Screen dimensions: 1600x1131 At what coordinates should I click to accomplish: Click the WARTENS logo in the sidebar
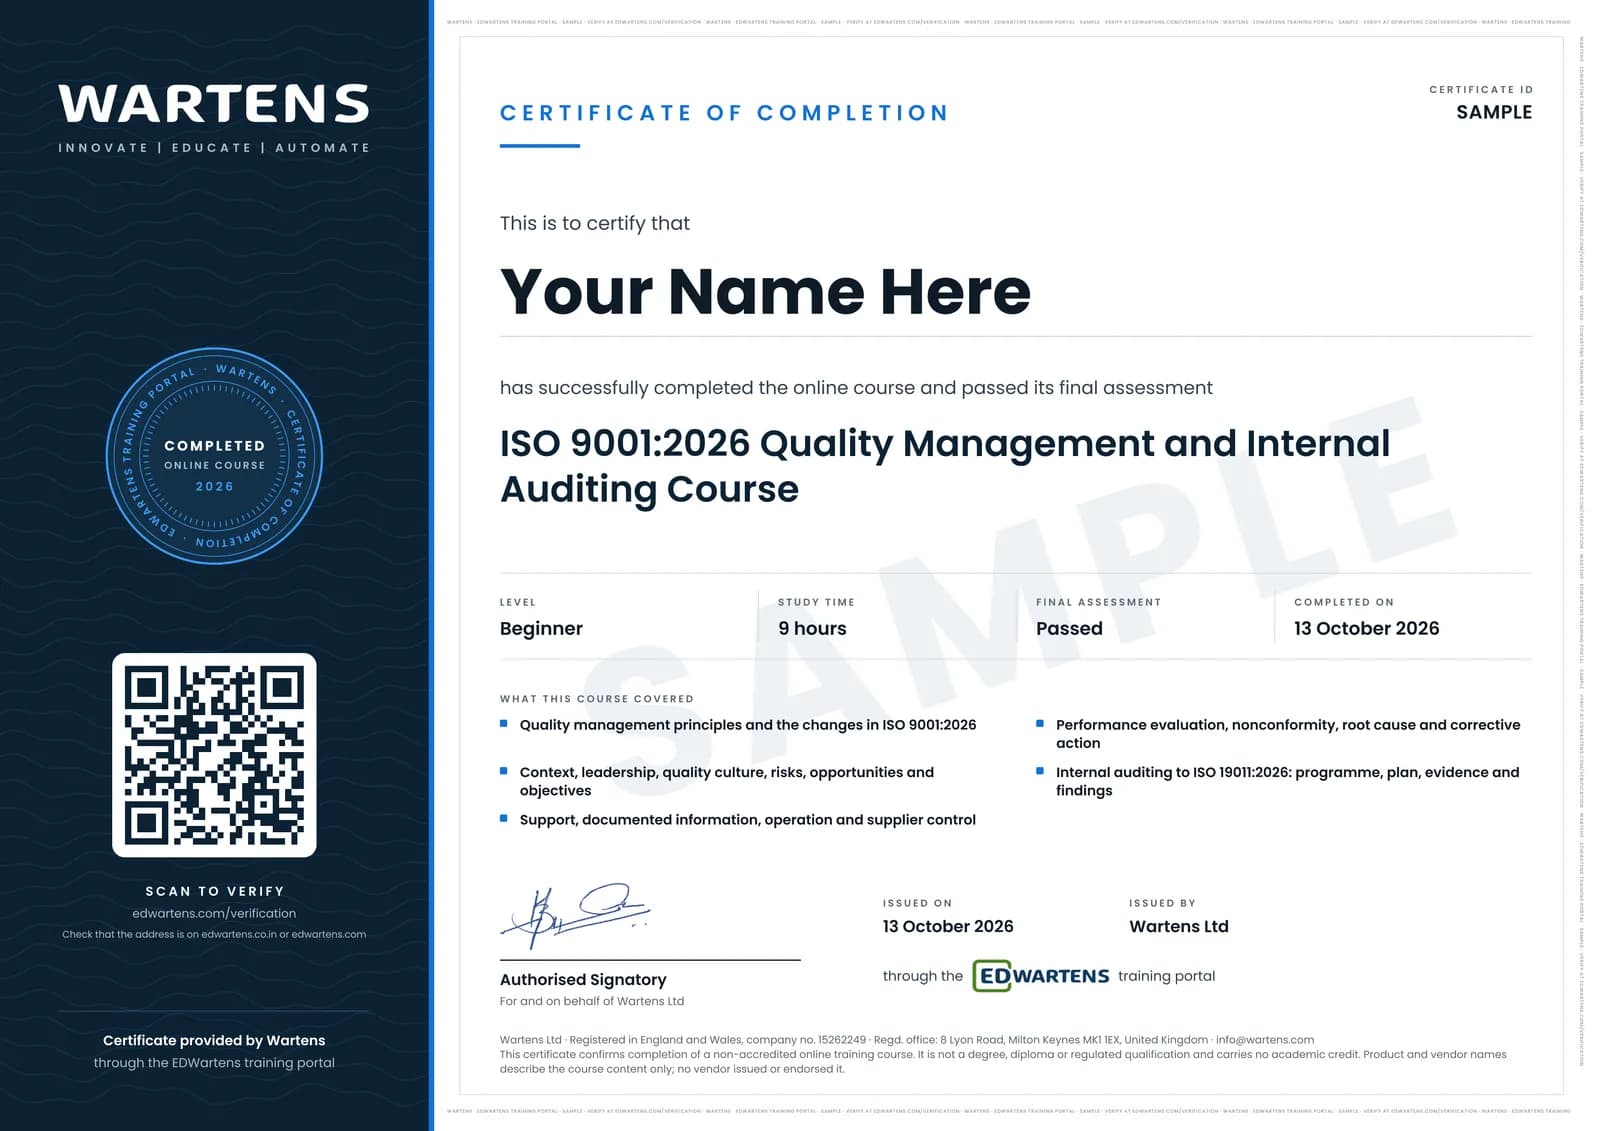coord(214,104)
